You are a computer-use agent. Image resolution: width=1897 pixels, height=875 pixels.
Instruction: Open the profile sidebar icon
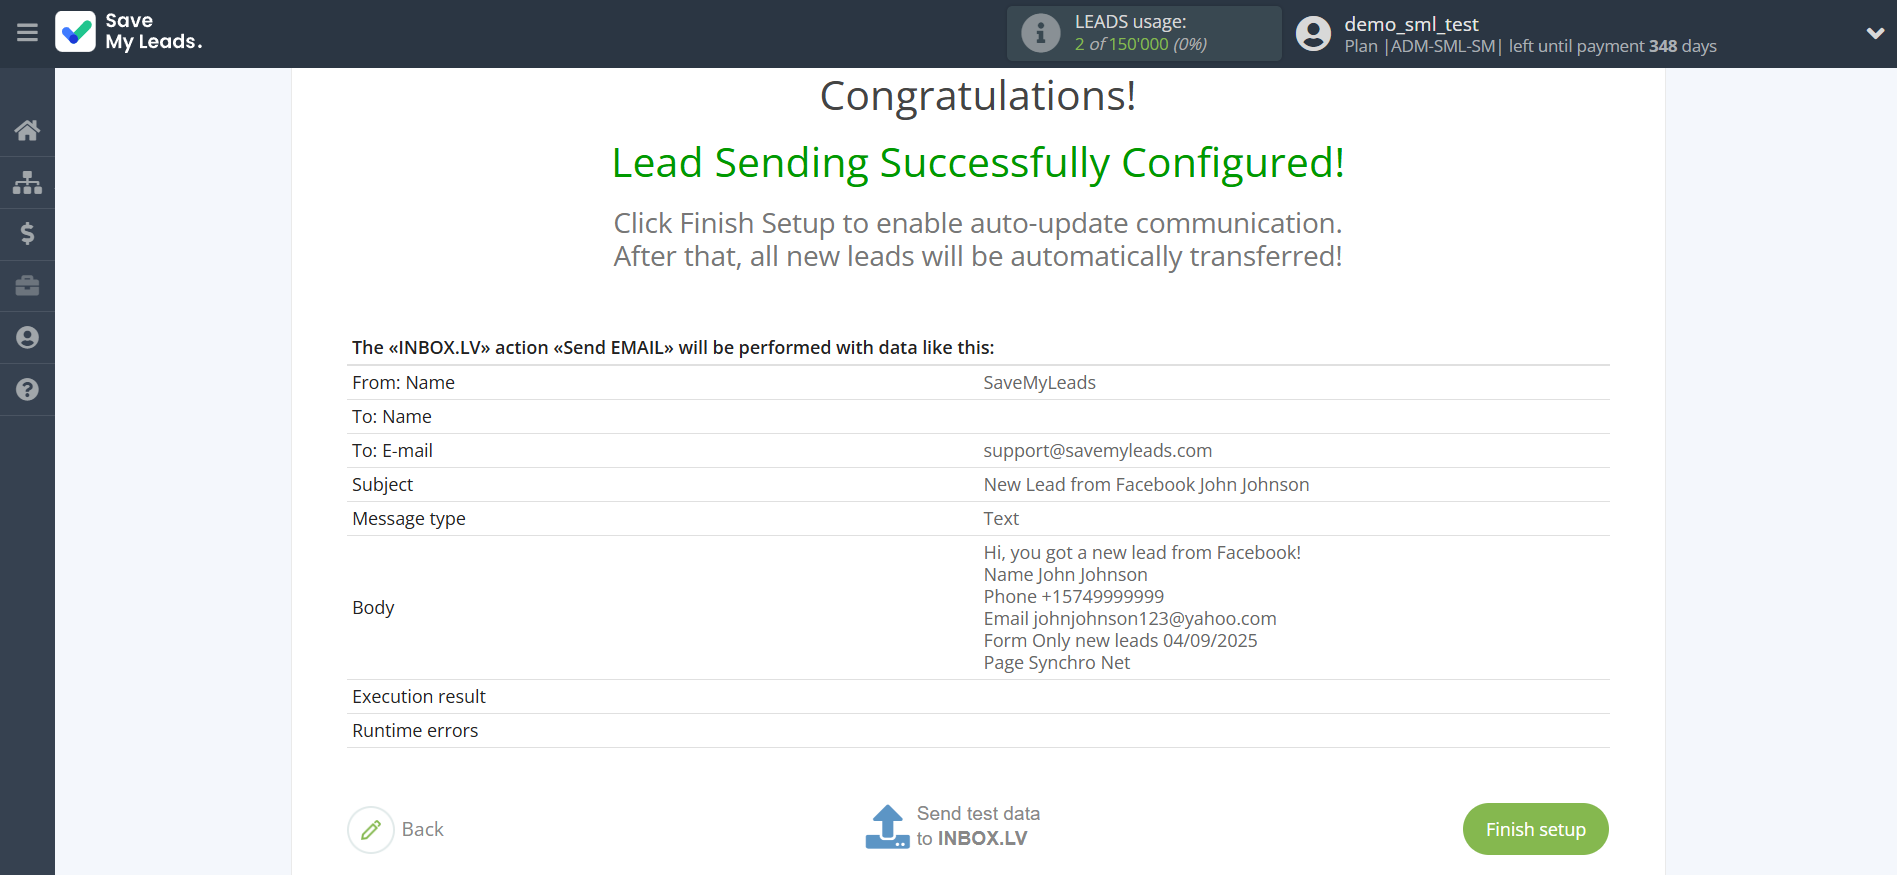point(27,338)
